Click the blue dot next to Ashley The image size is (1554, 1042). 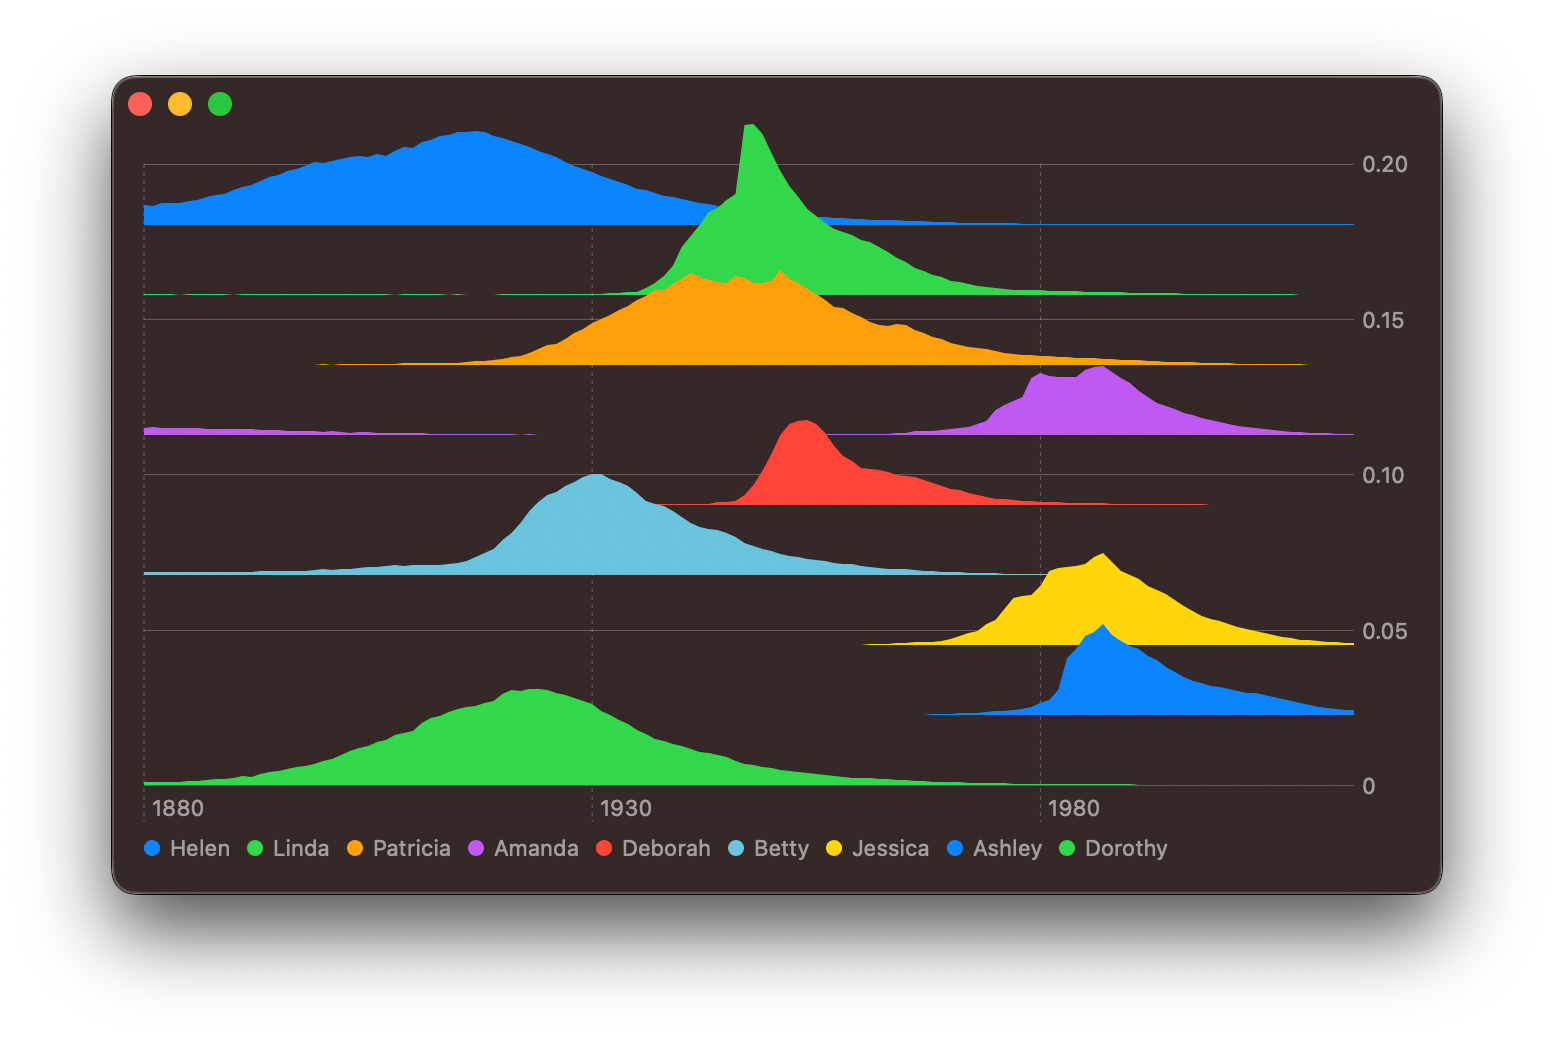tap(957, 848)
